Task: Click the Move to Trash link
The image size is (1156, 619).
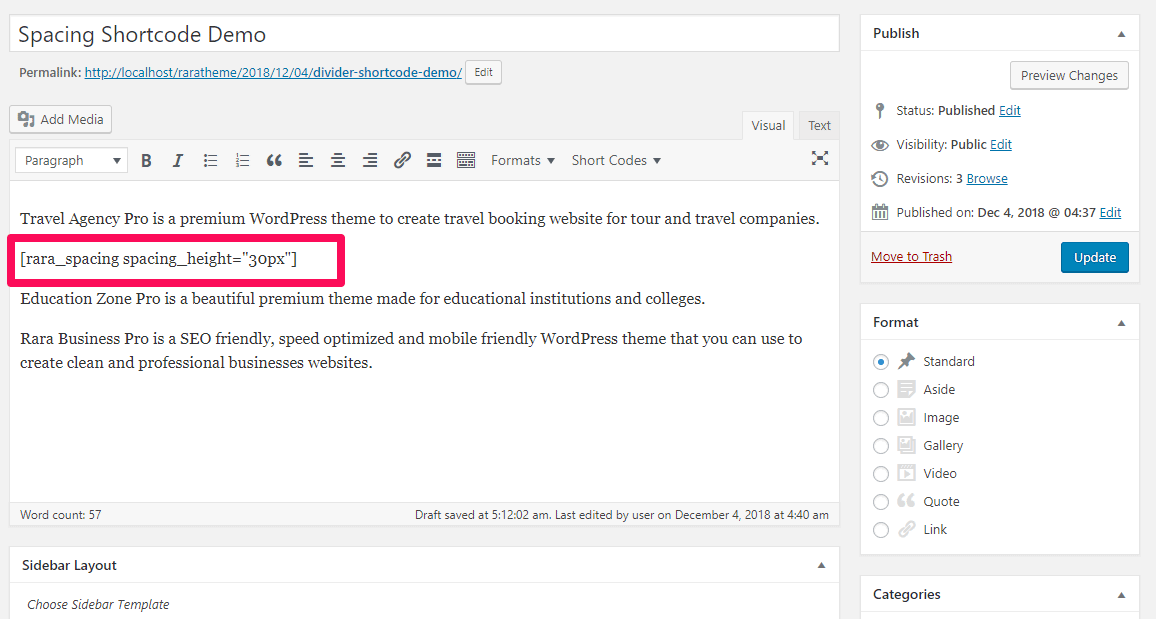Action: 911,257
